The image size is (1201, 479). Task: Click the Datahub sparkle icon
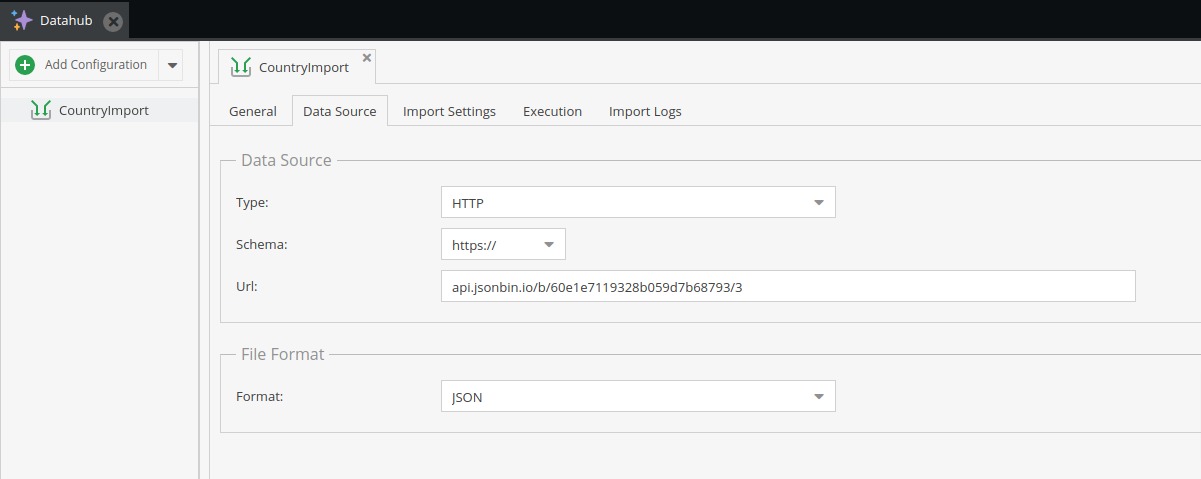(x=22, y=20)
